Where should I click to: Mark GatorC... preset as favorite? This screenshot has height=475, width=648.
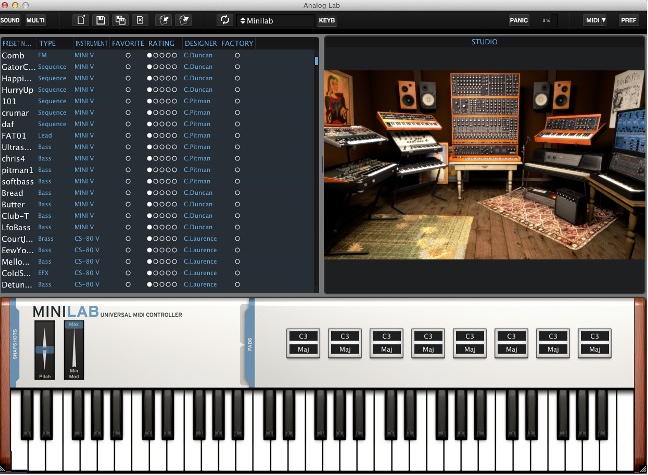click(128, 67)
